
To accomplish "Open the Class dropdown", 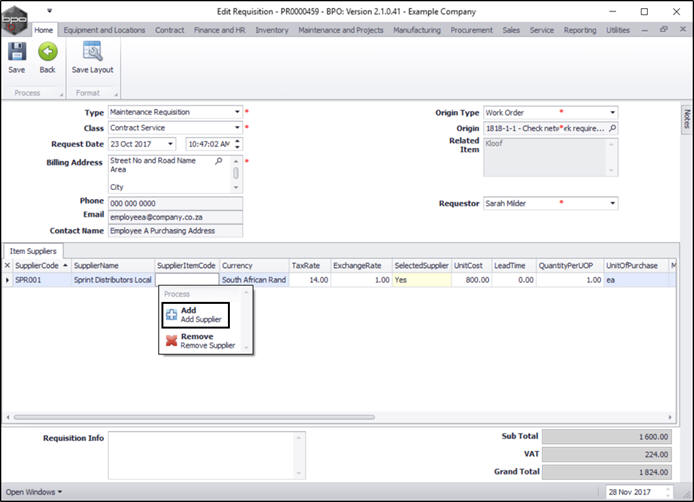I will pyautogui.click(x=237, y=127).
